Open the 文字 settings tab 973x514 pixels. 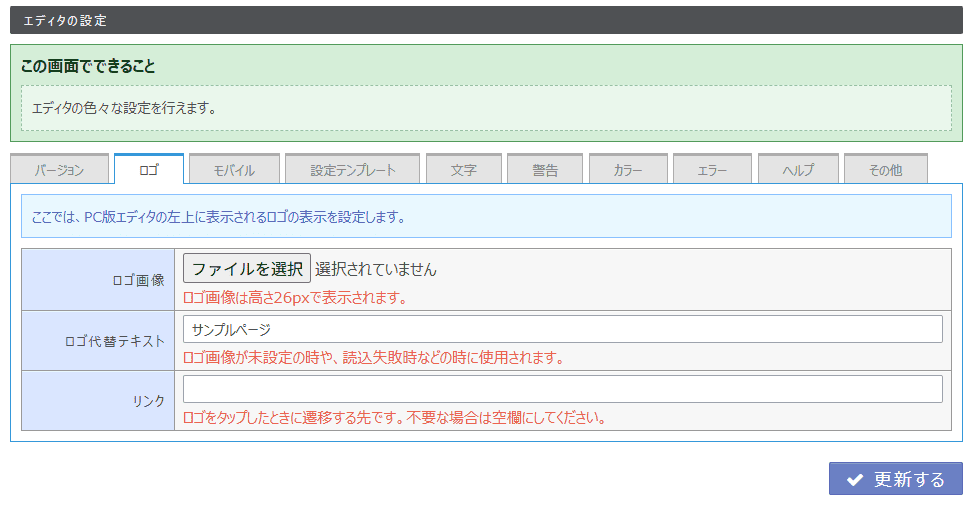(463, 170)
